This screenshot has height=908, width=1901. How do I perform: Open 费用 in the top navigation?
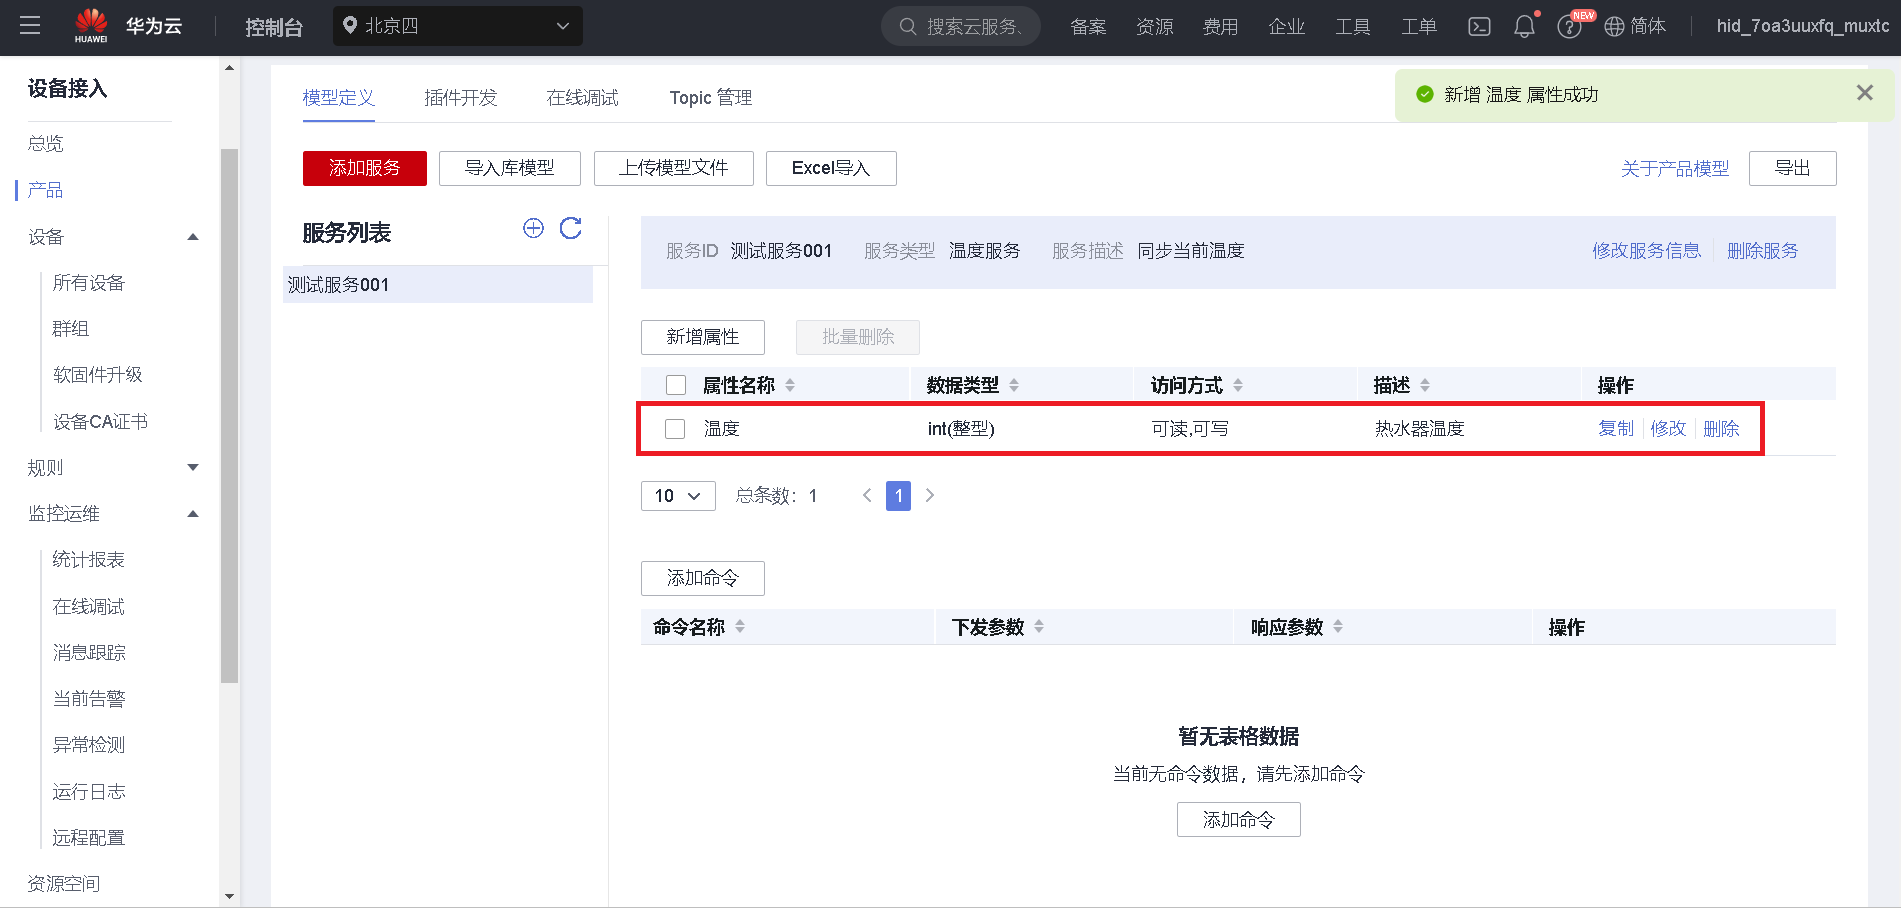tap(1220, 27)
